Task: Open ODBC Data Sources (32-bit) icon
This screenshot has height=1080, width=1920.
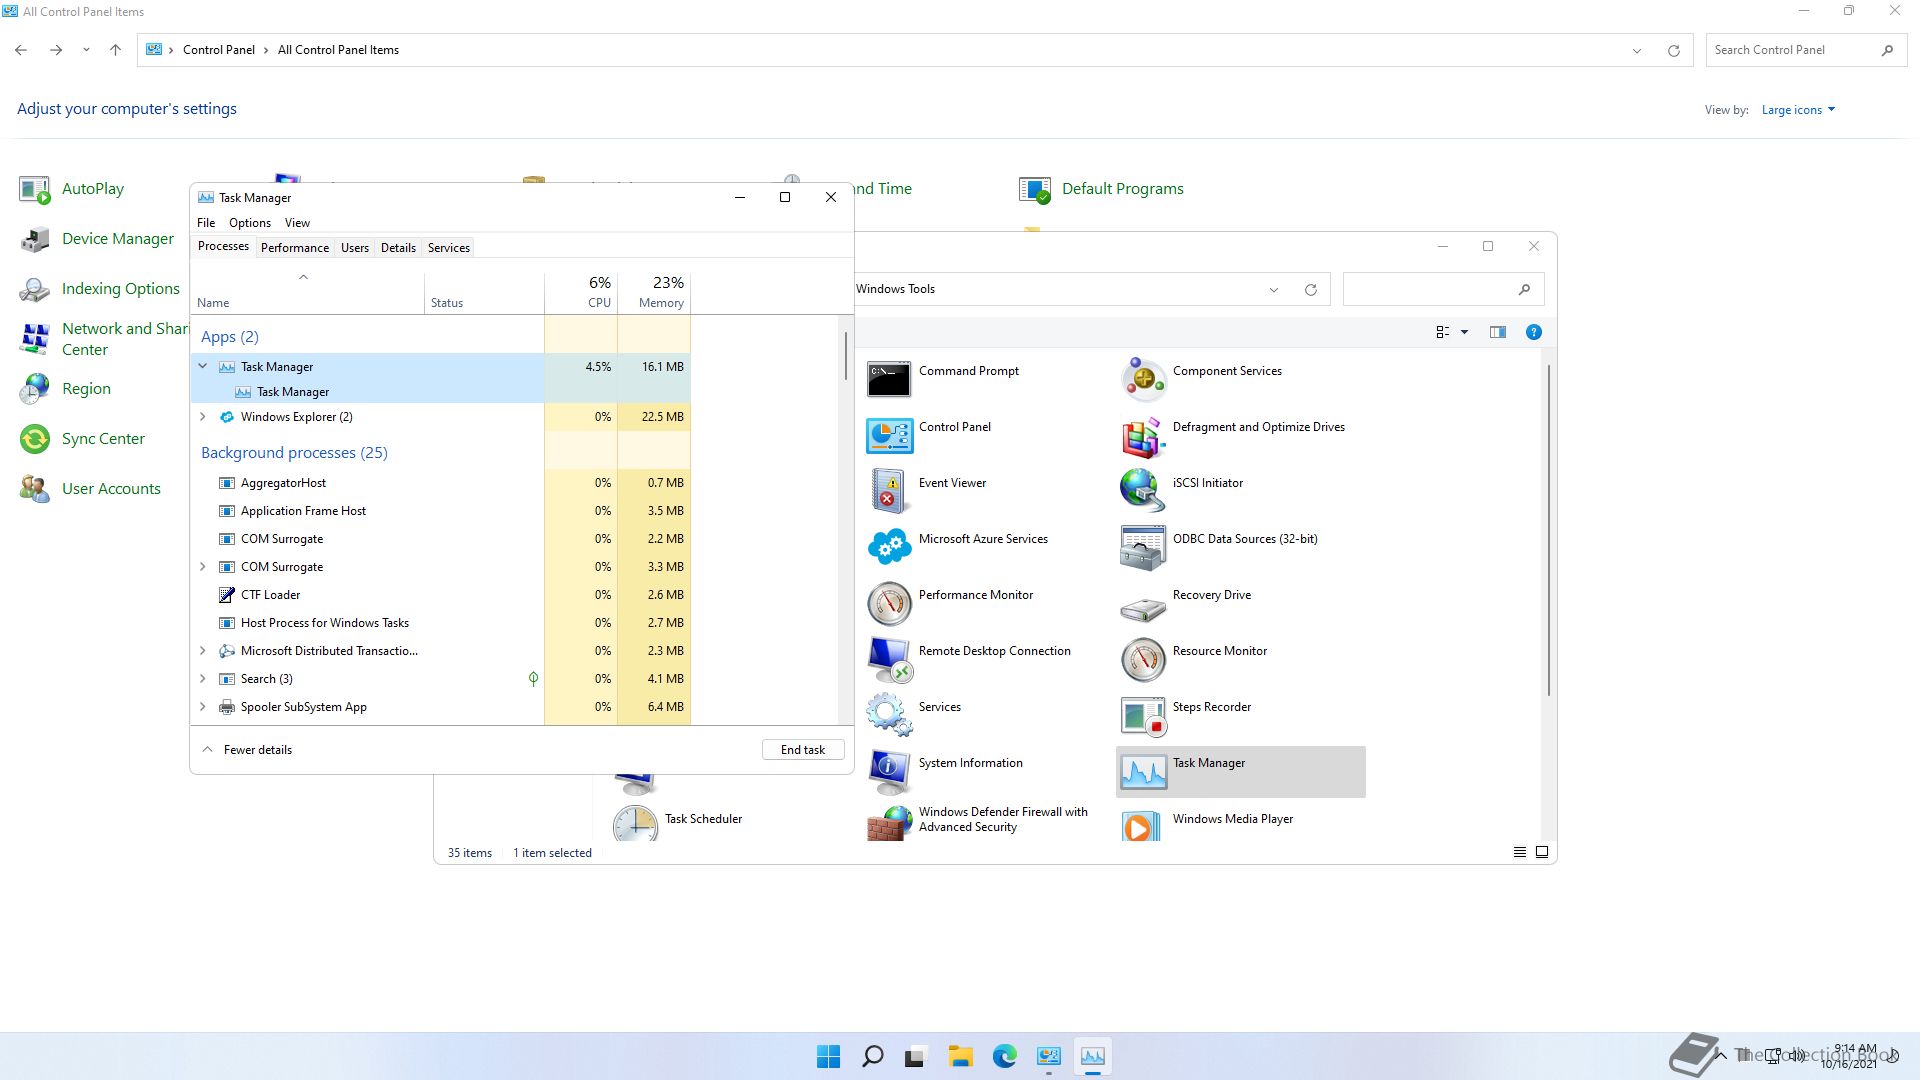Action: pyautogui.click(x=1143, y=547)
